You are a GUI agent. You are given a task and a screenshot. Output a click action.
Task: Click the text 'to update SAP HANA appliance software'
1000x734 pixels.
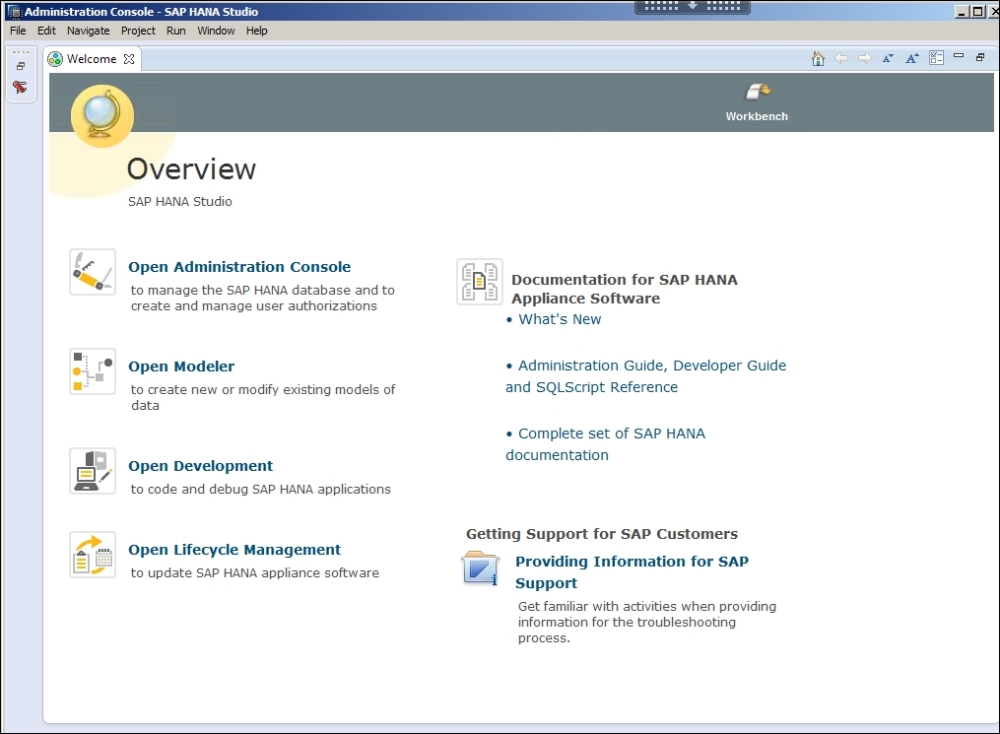click(255, 573)
